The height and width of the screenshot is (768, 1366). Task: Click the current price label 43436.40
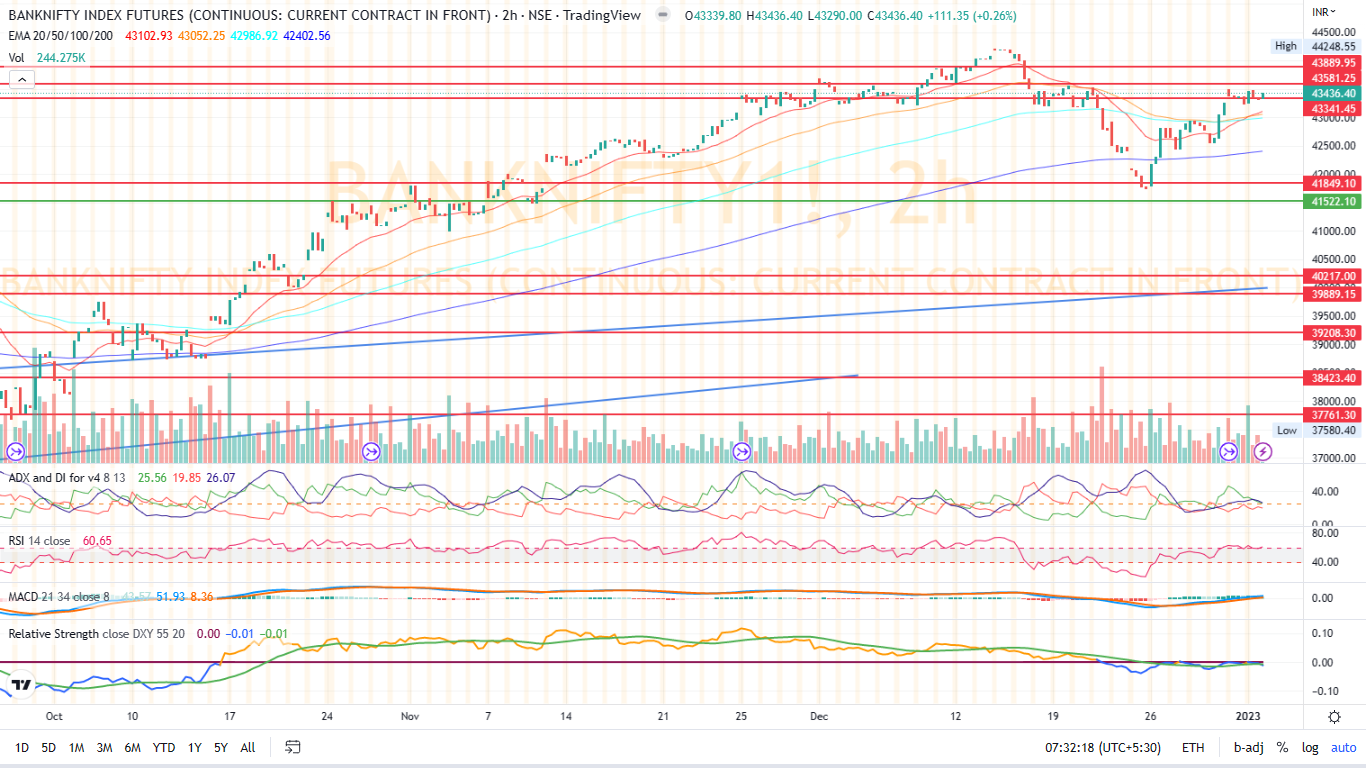click(x=1333, y=93)
